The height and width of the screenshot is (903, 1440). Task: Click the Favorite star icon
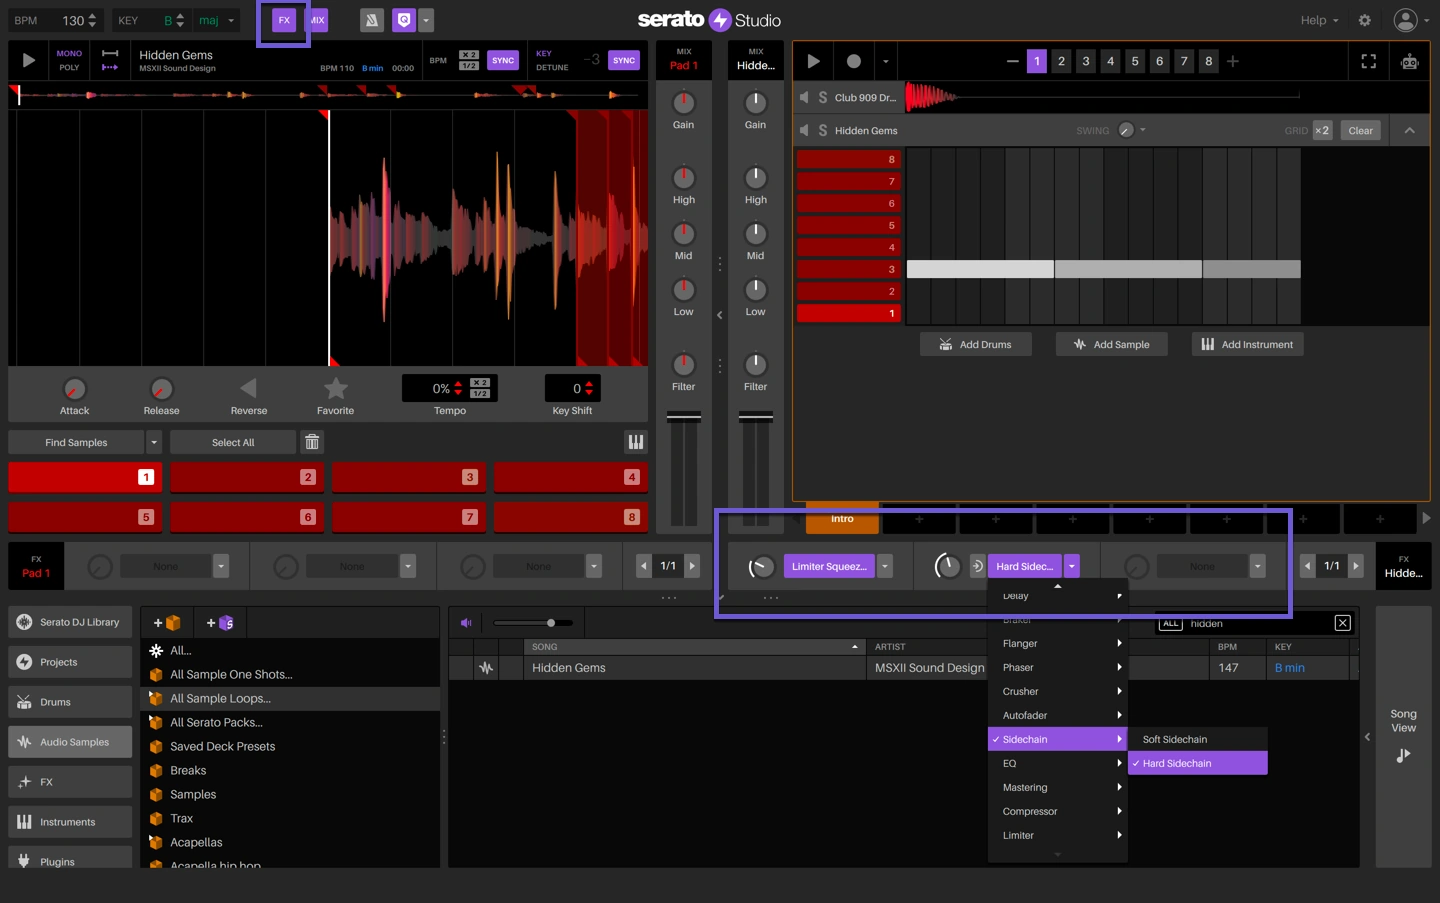click(x=335, y=388)
